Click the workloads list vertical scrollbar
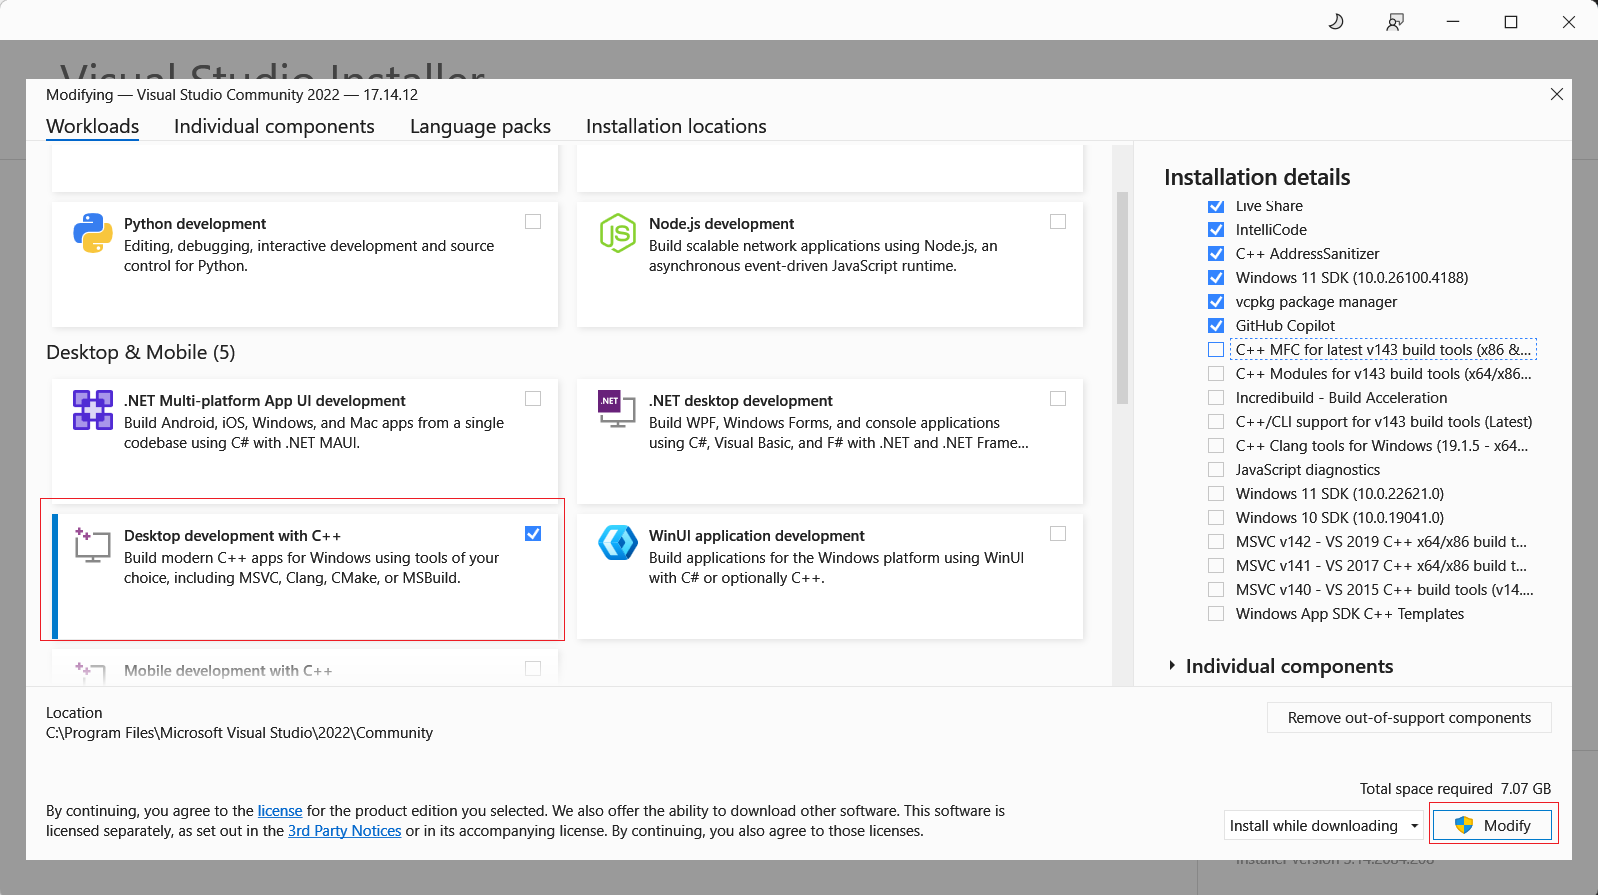This screenshot has height=895, width=1598. pos(1122,298)
